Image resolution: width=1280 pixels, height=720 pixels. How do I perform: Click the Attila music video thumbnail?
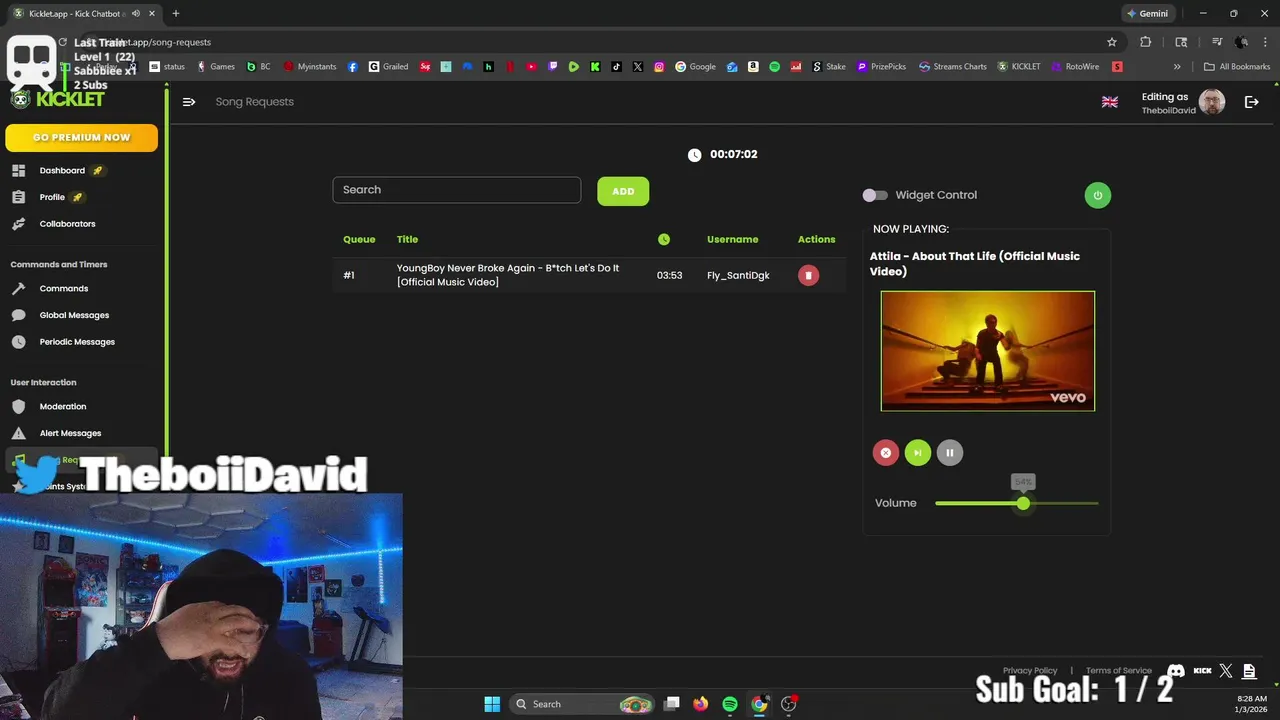[988, 351]
